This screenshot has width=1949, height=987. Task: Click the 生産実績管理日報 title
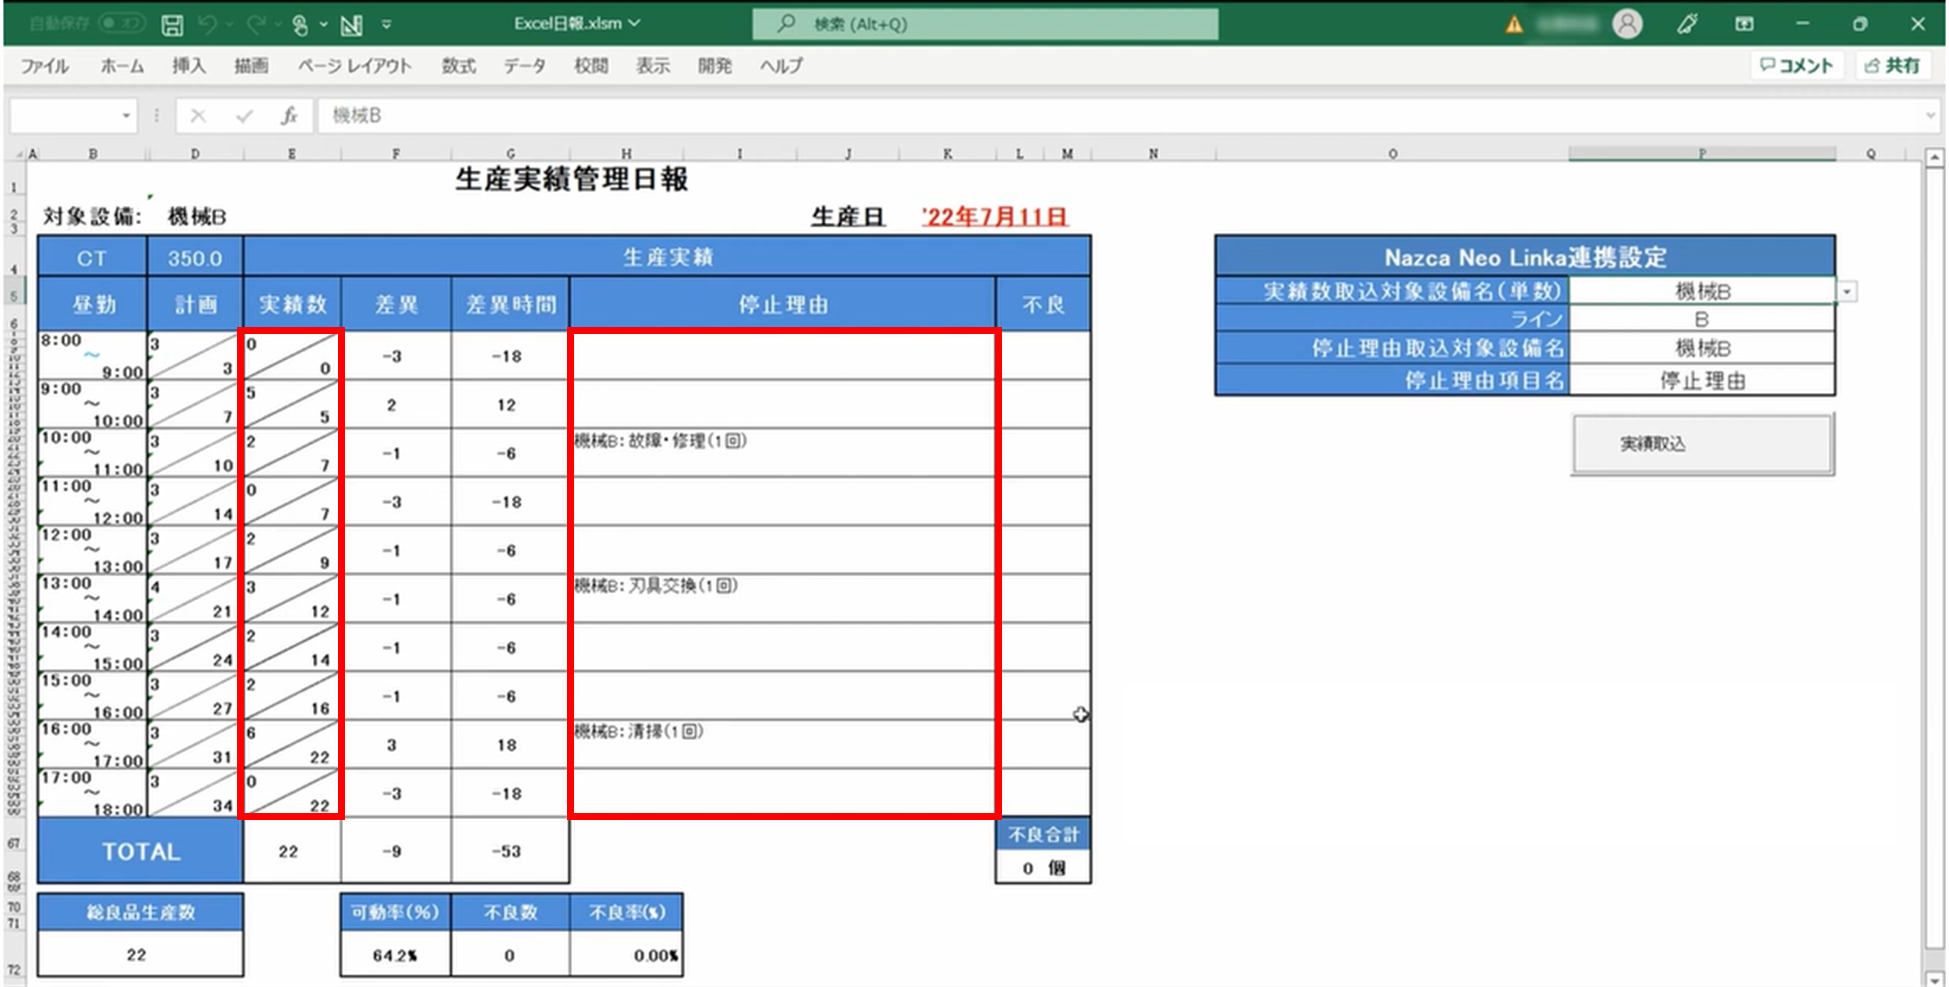[x=571, y=180]
